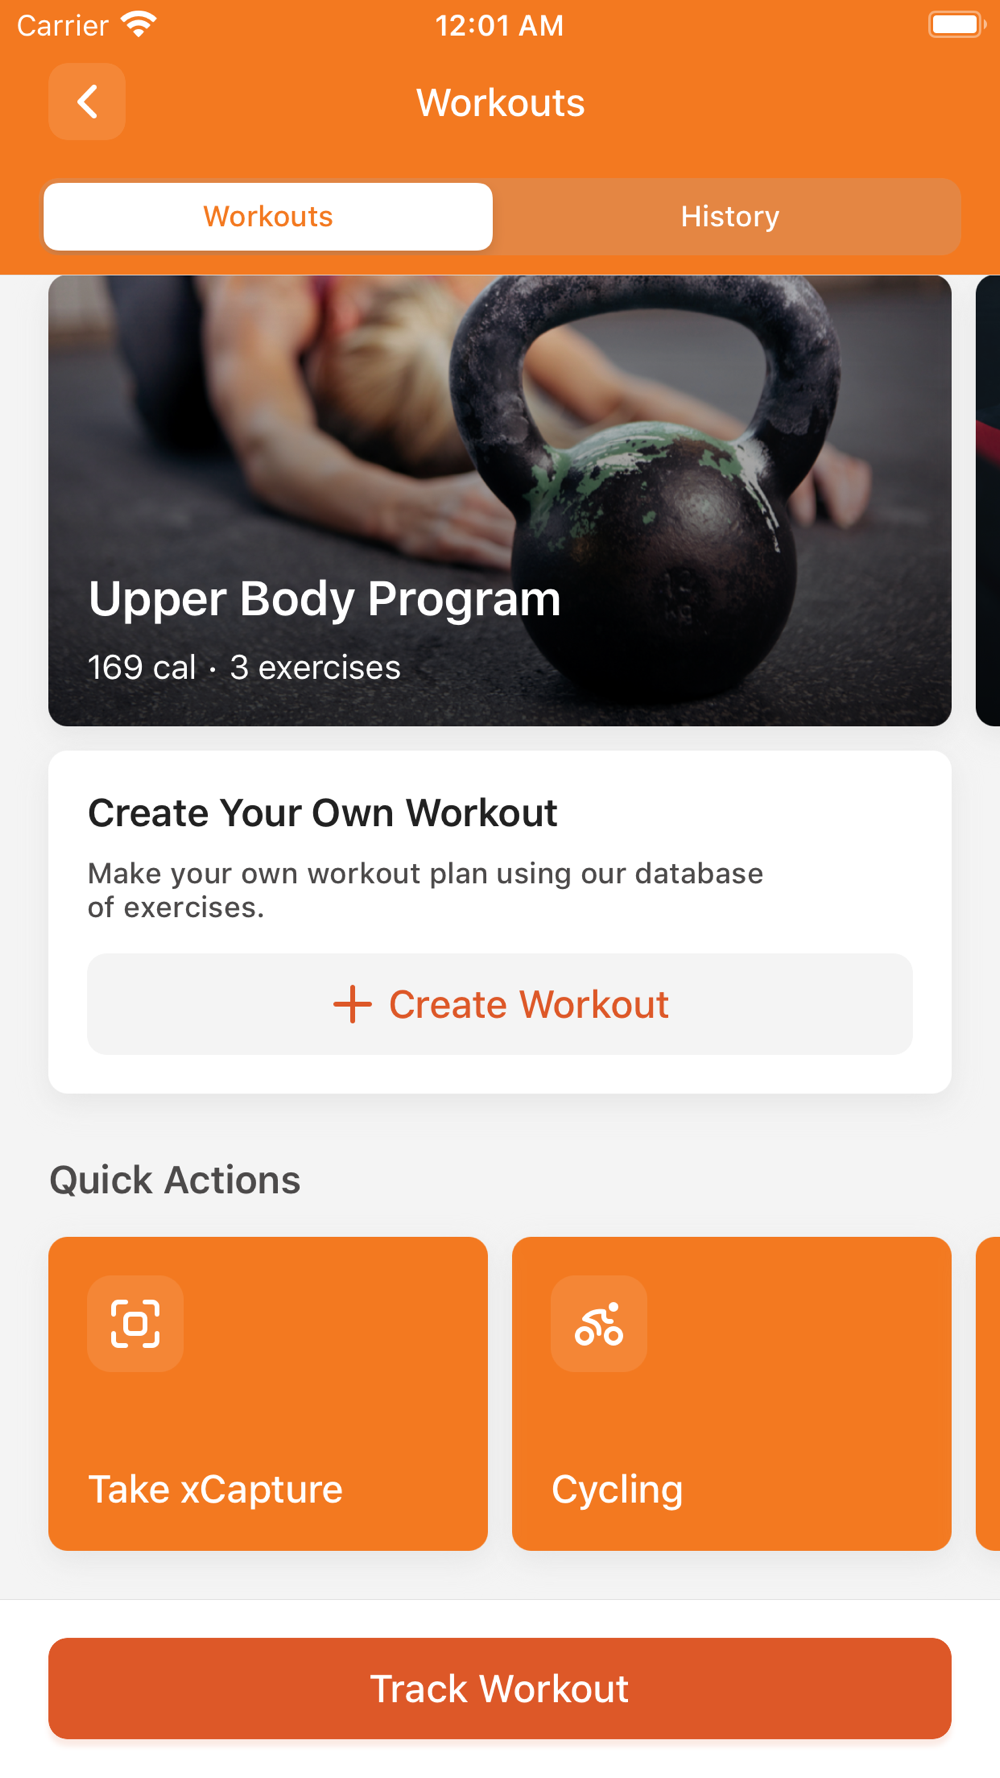
Task: Tap the cycling bike icon
Action: (x=599, y=1323)
